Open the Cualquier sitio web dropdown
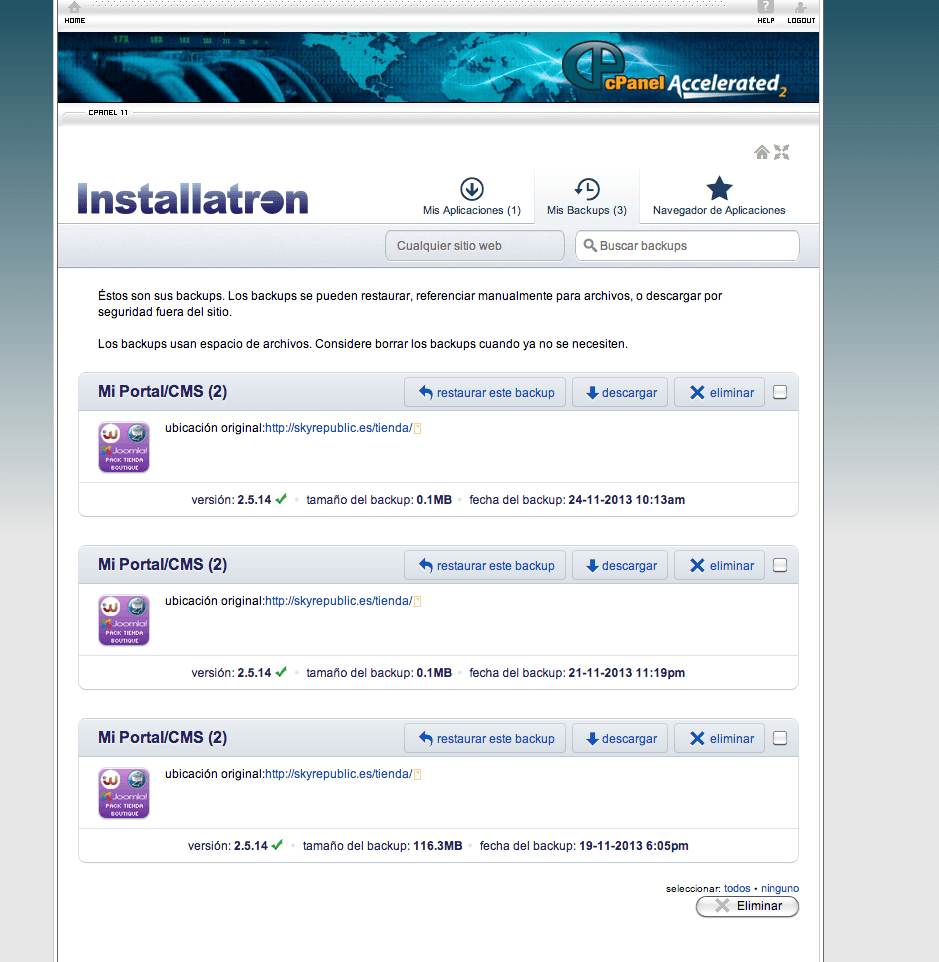939x962 pixels. (475, 245)
